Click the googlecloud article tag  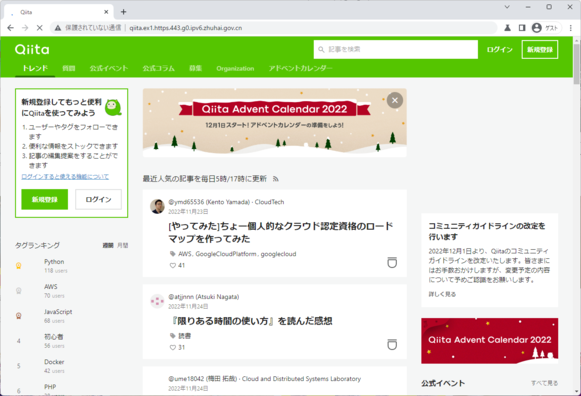point(278,254)
